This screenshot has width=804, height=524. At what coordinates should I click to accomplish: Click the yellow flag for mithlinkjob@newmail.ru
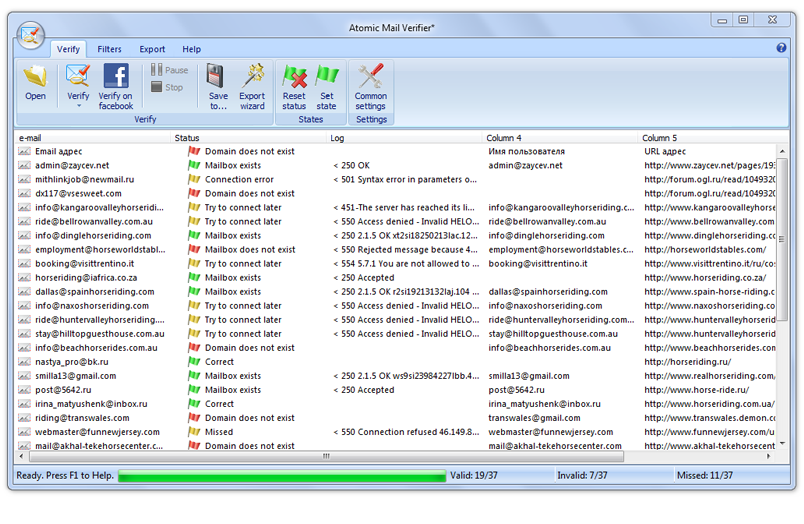(x=194, y=179)
